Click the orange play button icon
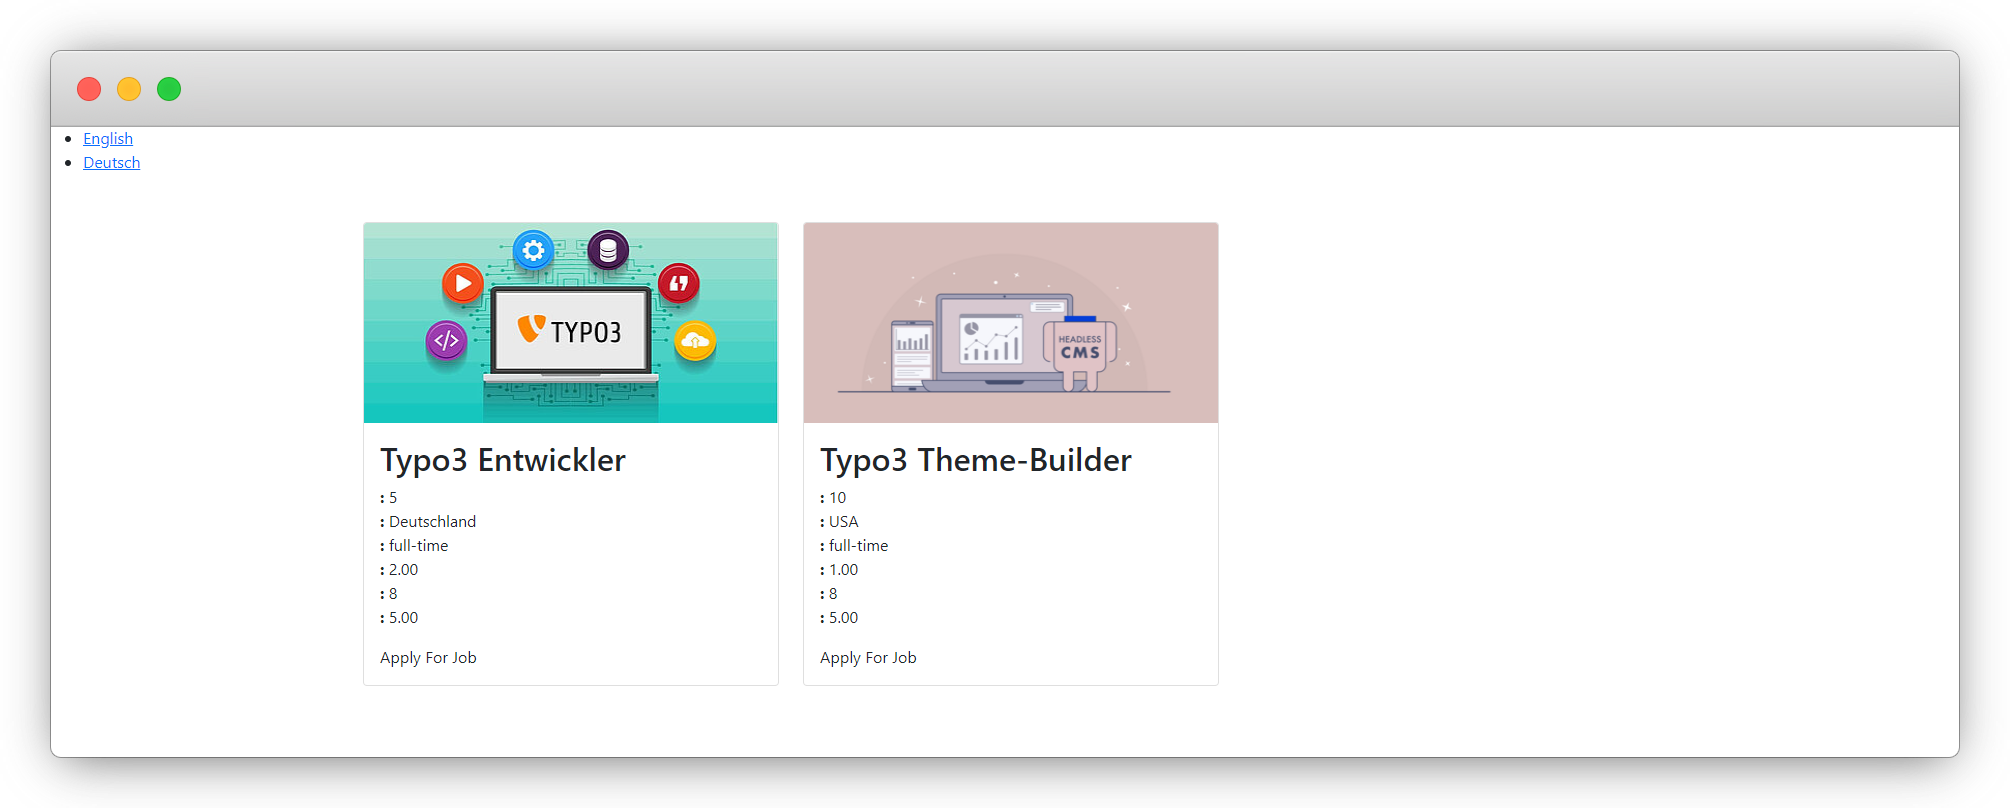The image size is (2010, 808). tap(462, 284)
